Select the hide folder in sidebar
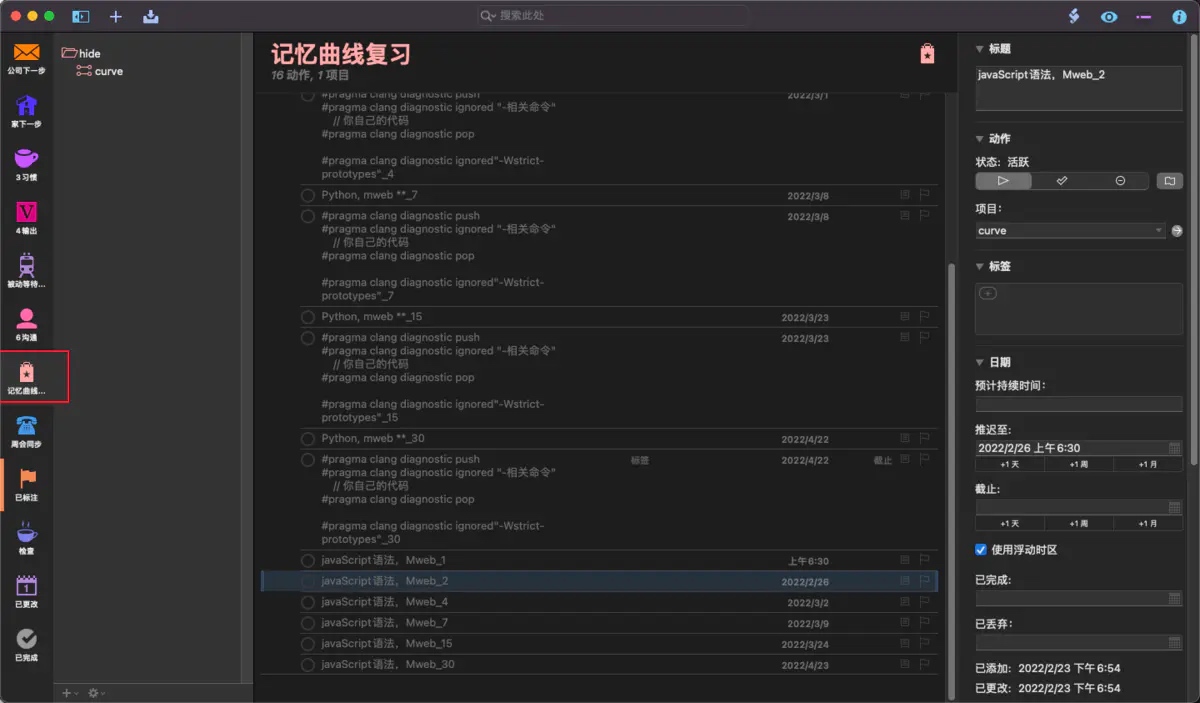The width and height of the screenshot is (1200, 703). 89,53
